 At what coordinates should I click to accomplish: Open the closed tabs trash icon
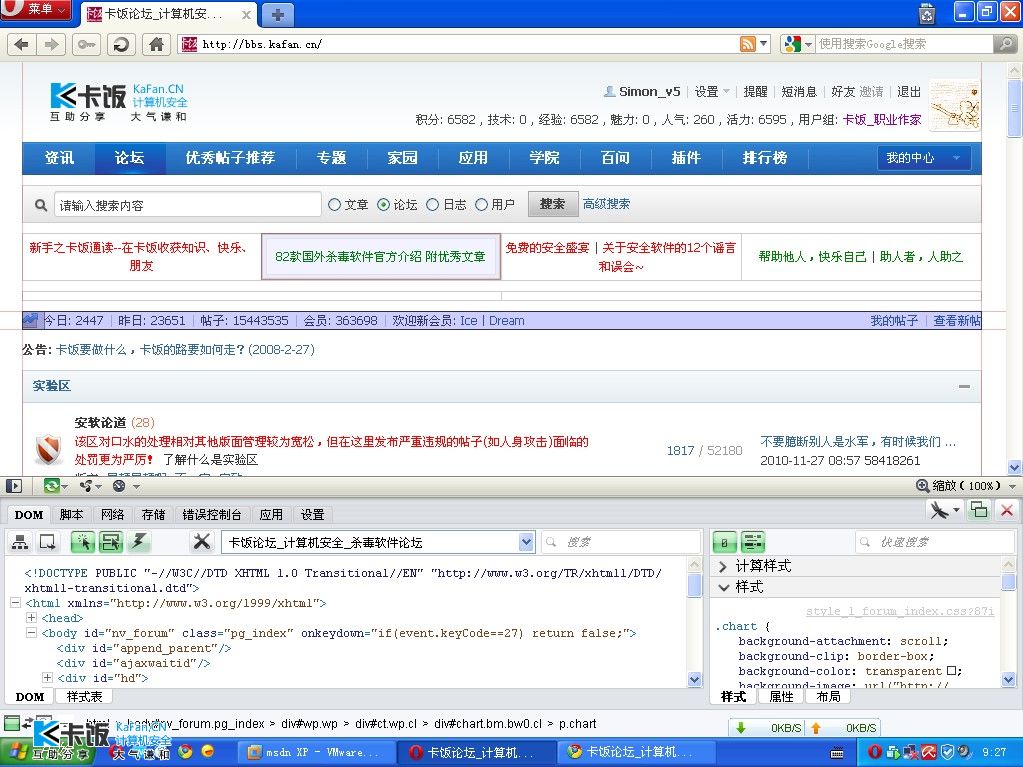point(926,13)
